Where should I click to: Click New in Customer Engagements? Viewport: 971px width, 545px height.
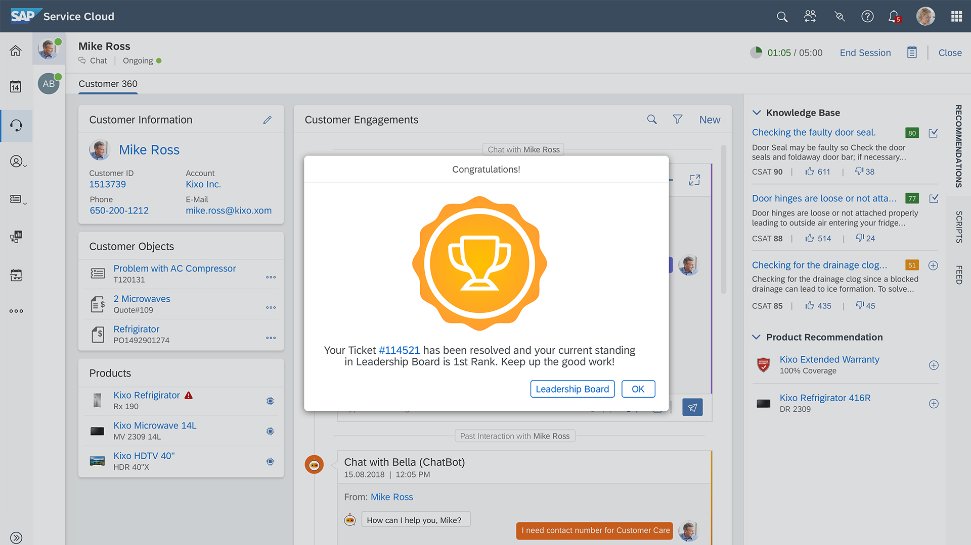coord(709,120)
